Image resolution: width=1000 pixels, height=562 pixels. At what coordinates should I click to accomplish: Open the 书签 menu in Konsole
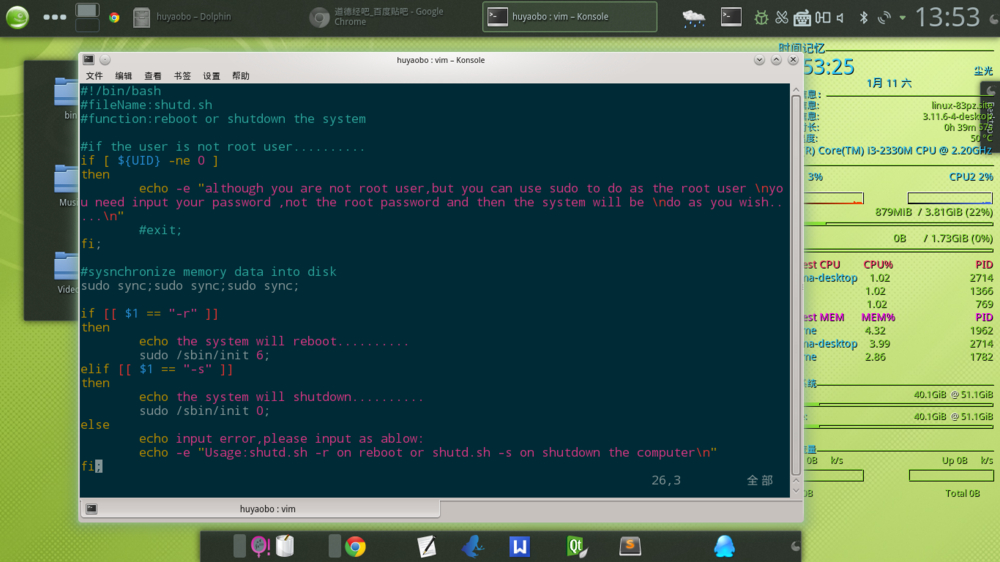click(x=182, y=76)
